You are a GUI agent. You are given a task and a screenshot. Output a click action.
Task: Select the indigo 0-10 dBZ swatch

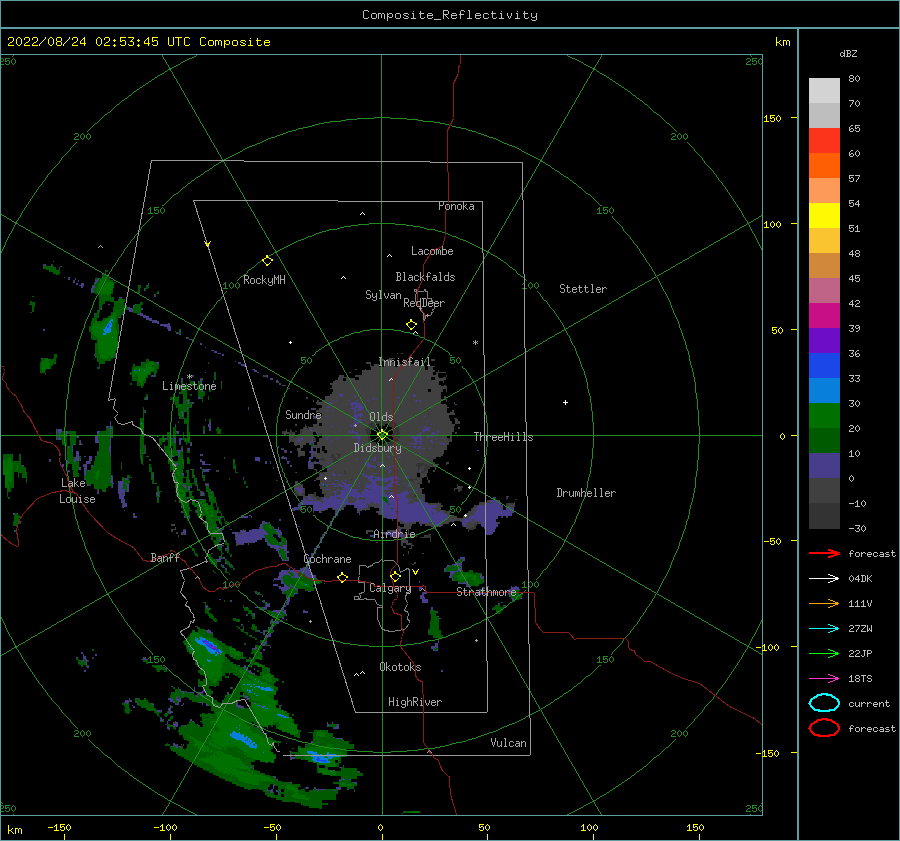[824, 466]
